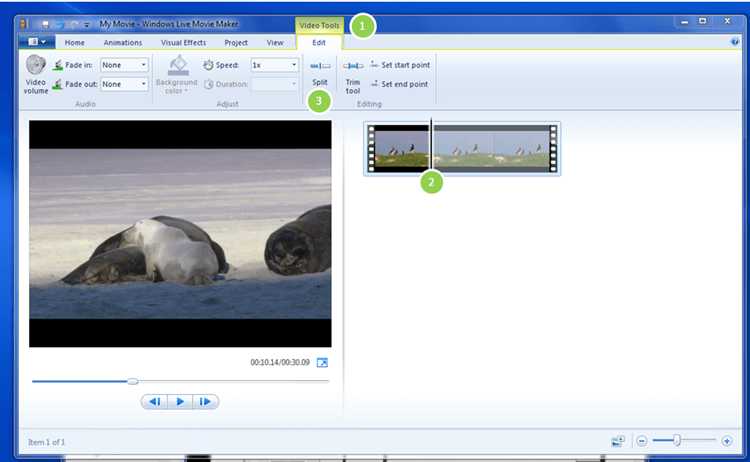
Task: Click Undo in quick access toolbar
Action: click(x=59, y=24)
